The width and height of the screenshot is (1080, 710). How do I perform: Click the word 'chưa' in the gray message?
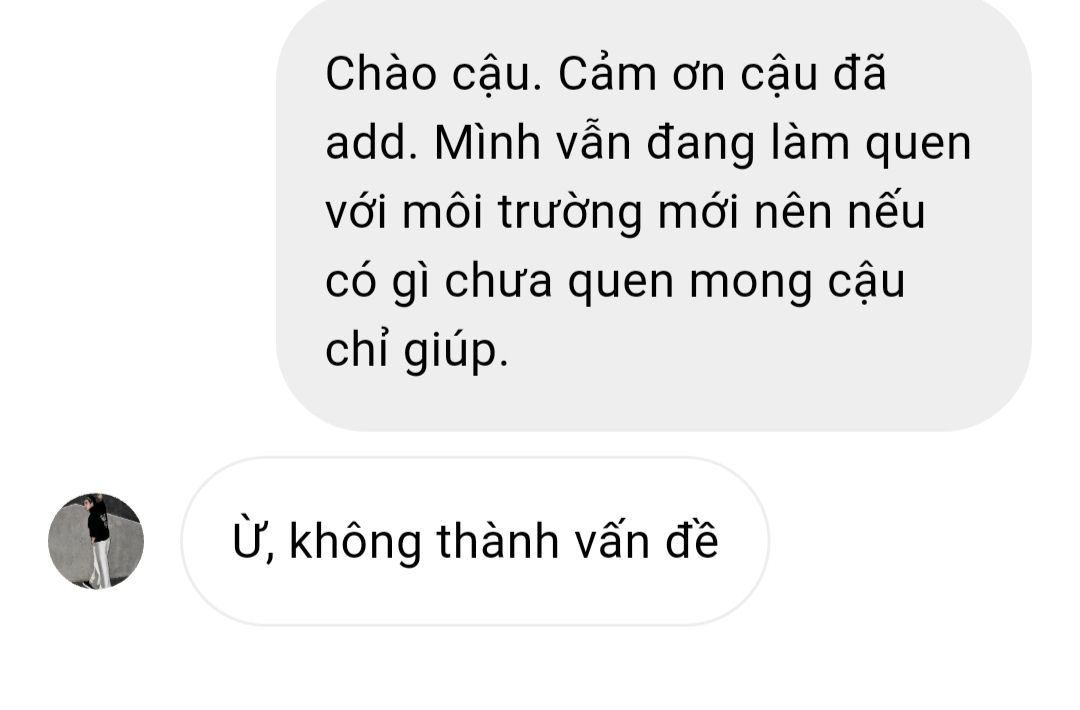pos(498,280)
